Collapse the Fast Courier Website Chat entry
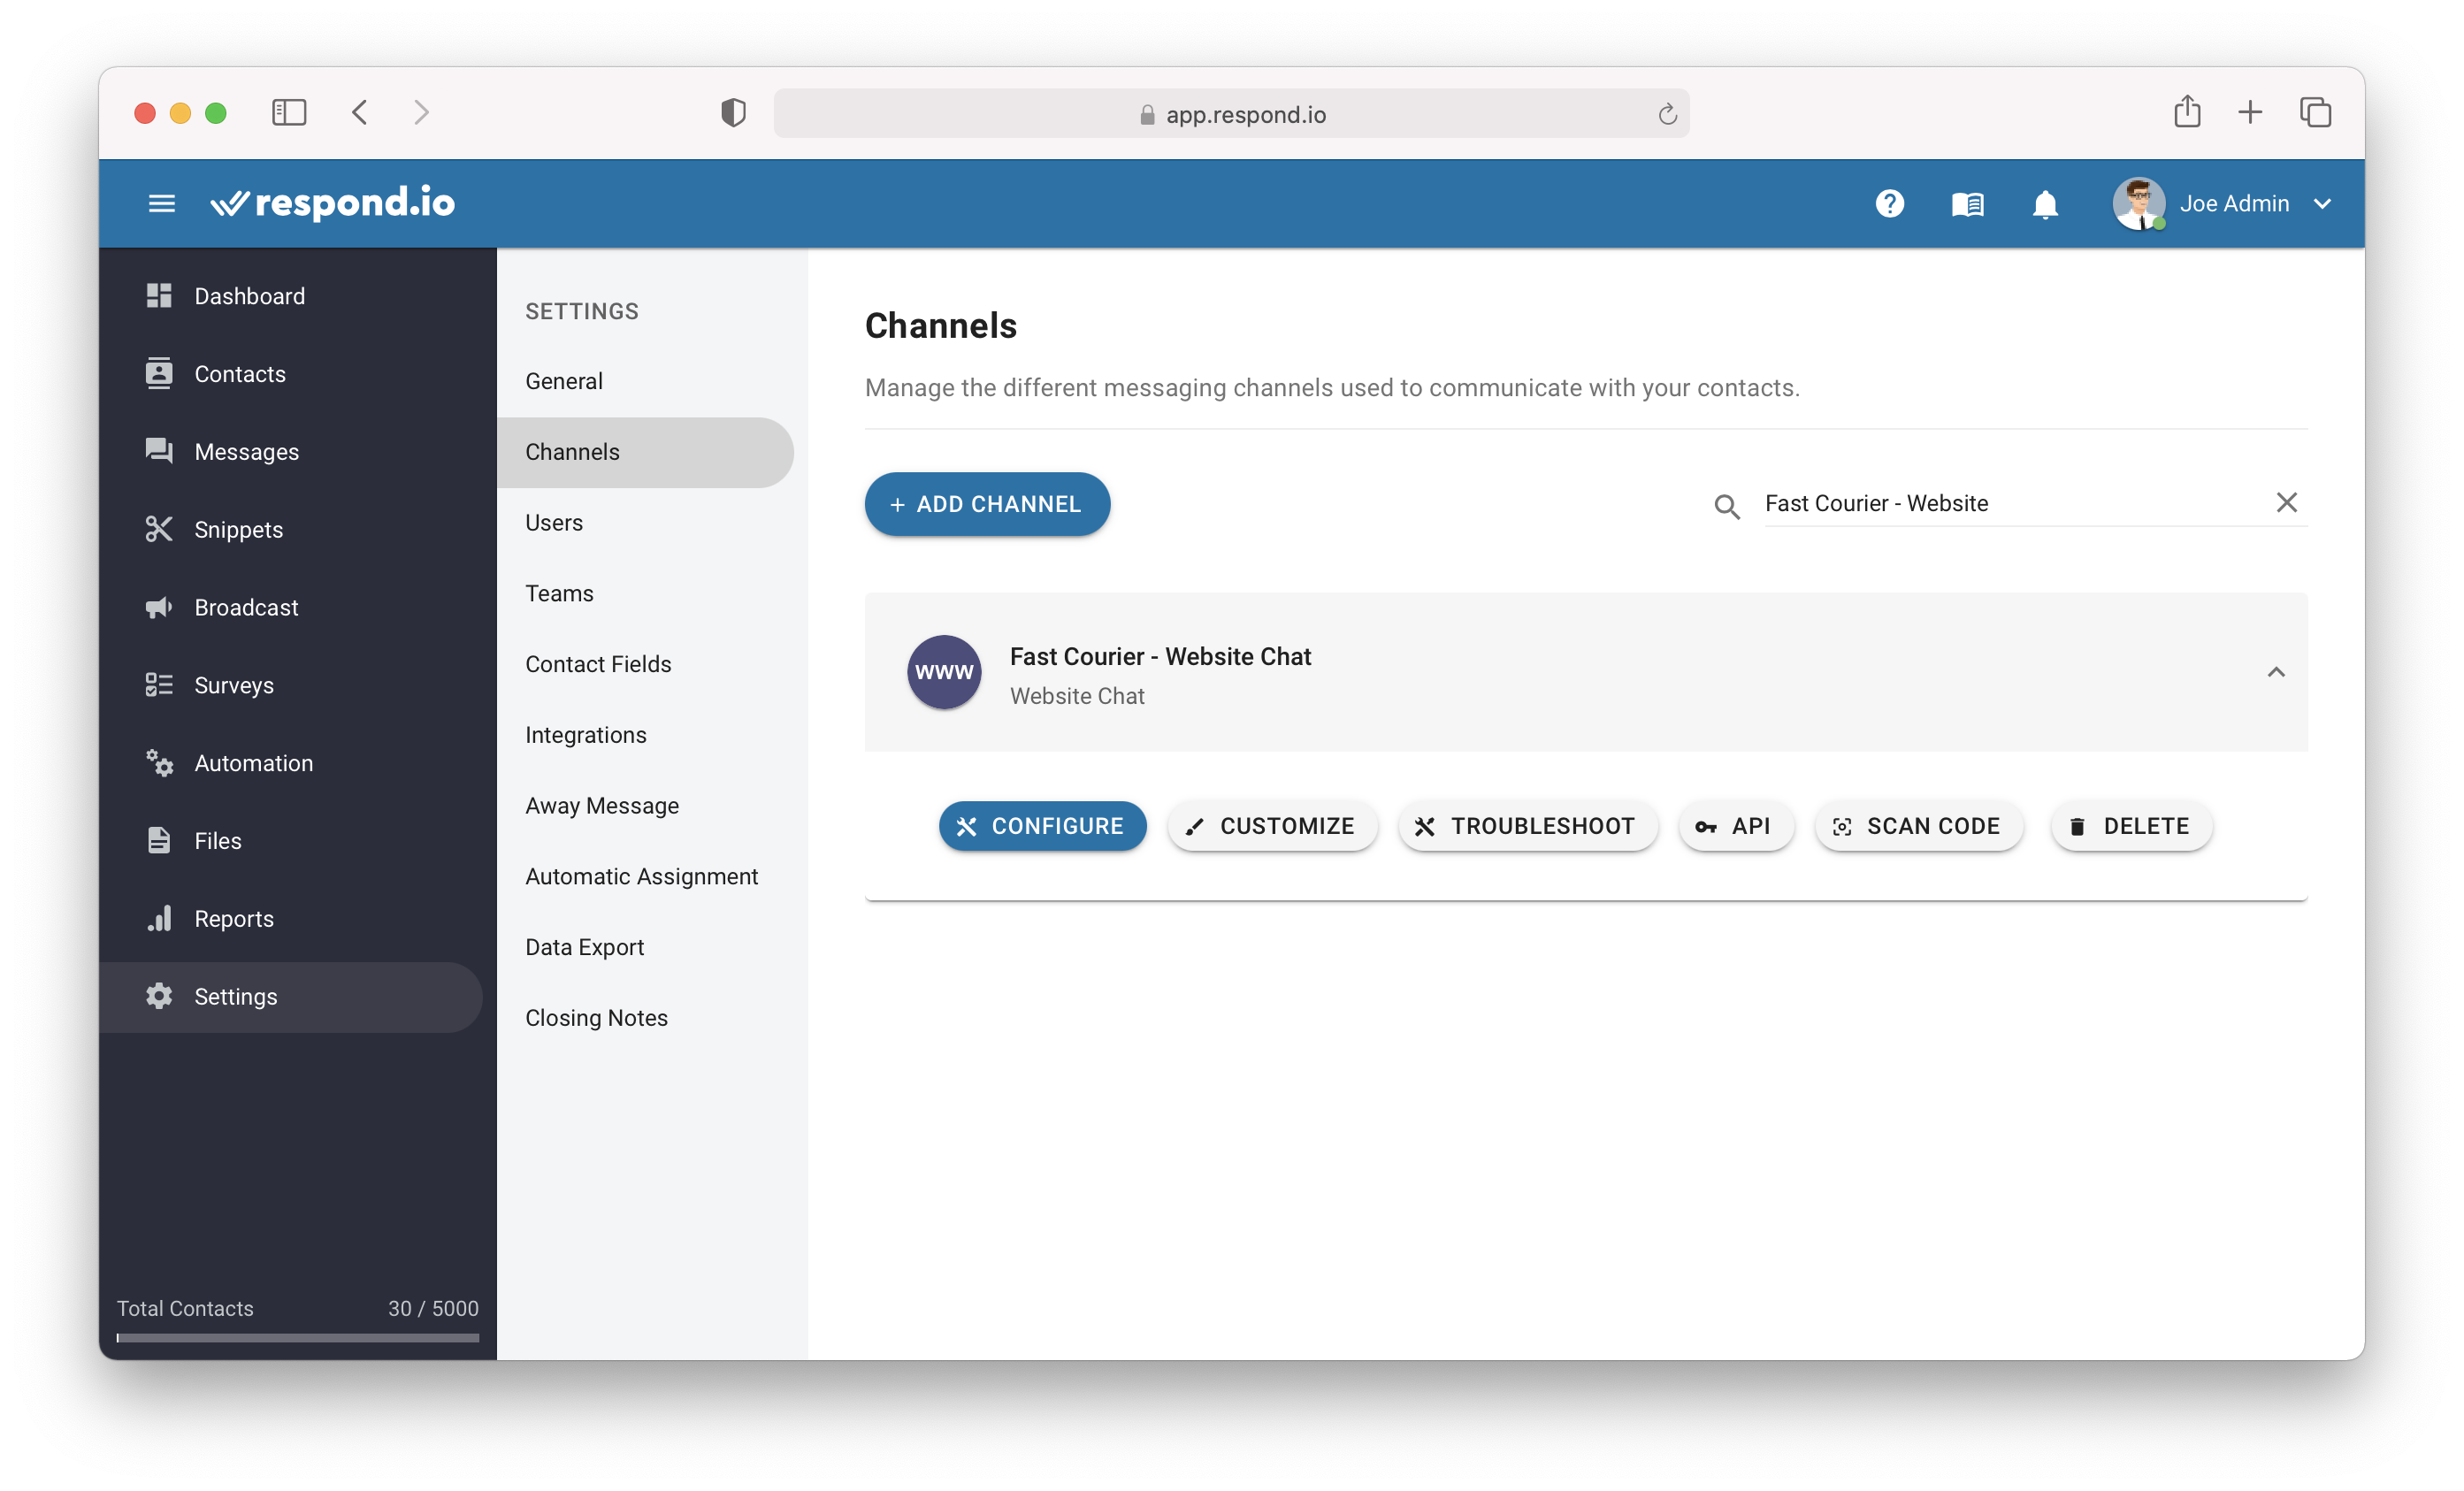The width and height of the screenshot is (2464, 1491). (x=2274, y=672)
